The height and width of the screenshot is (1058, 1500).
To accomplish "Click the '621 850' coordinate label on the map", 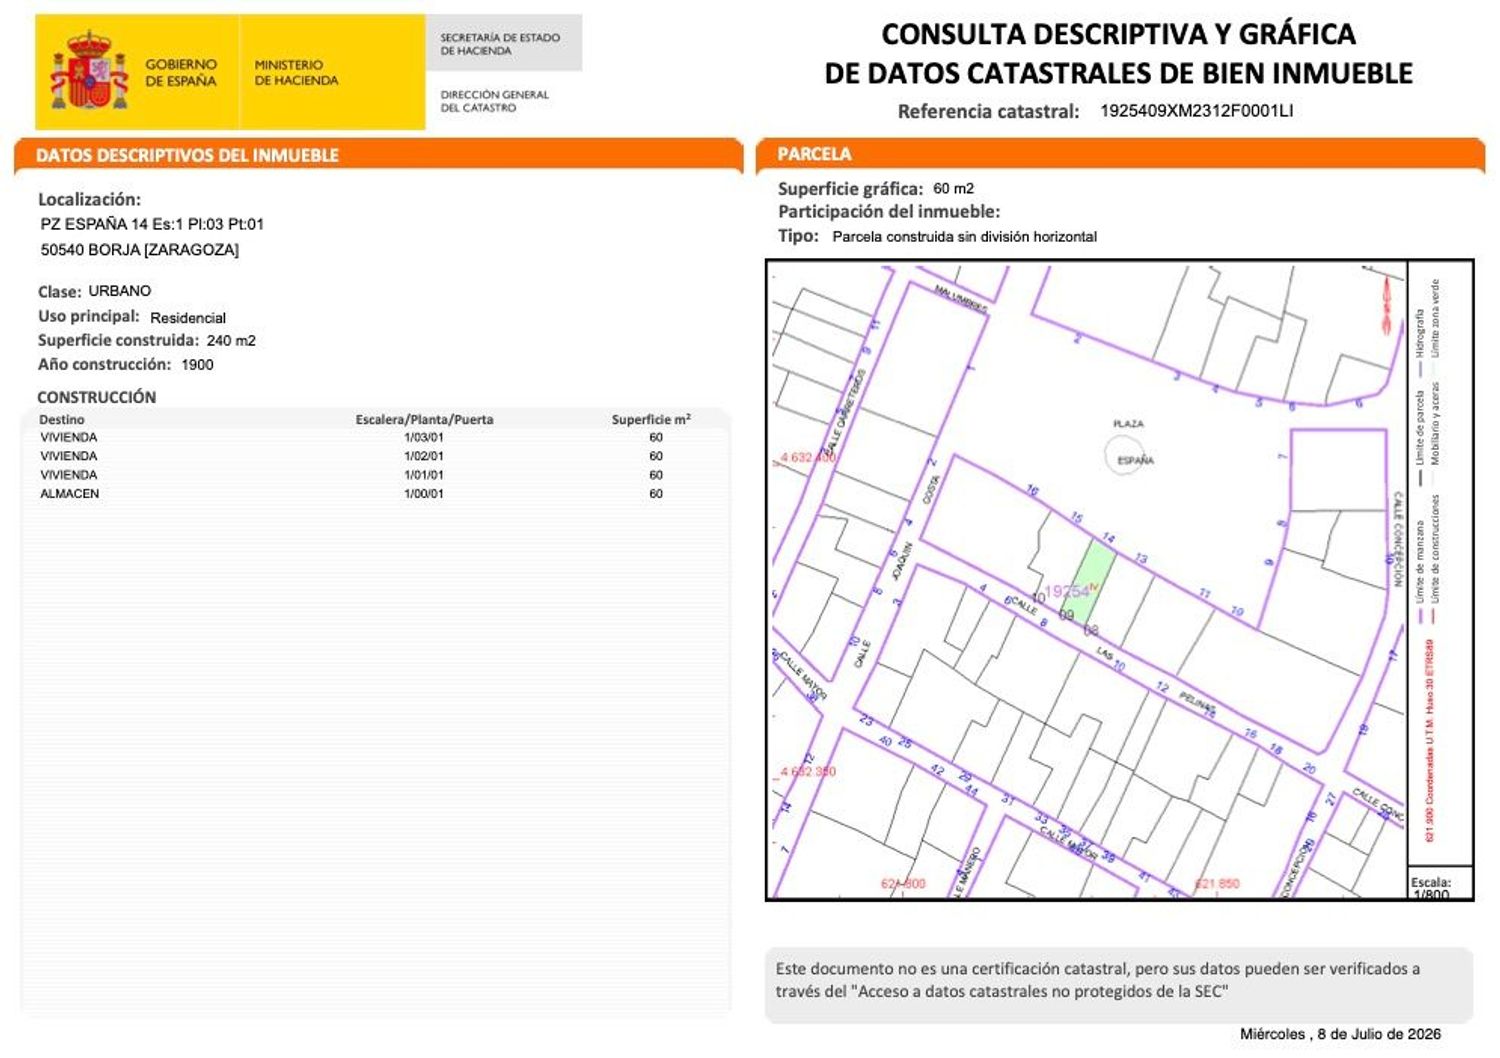I will (x=1217, y=884).
